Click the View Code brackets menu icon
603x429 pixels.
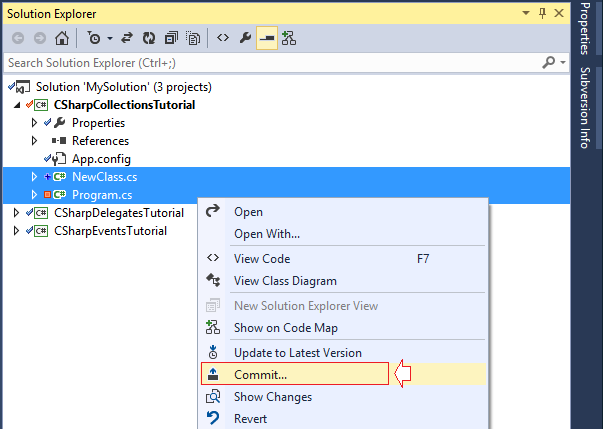213,258
